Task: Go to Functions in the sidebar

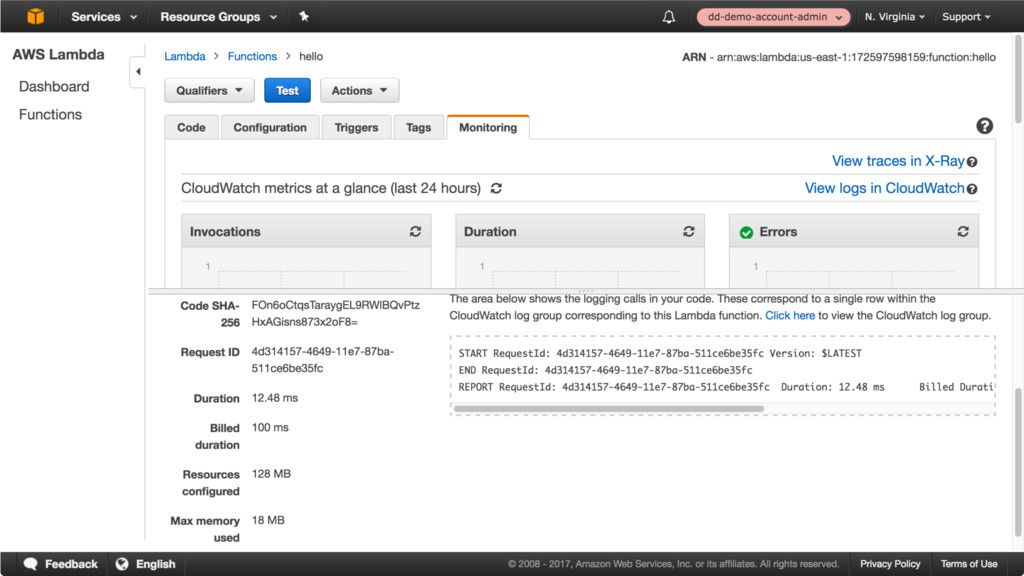Action: 50,114
